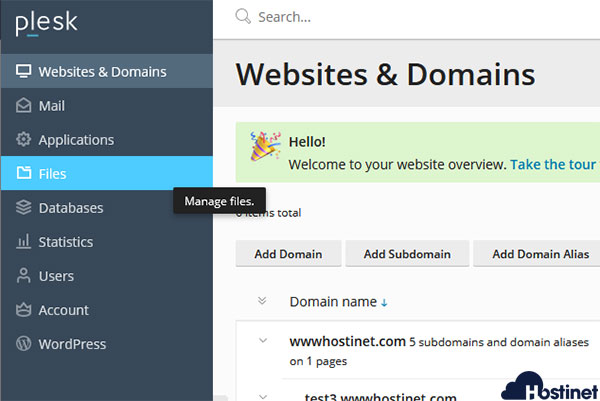Click the WordPress logo icon
Image resolution: width=600 pixels, height=401 pixels.
click(x=23, y=344)
